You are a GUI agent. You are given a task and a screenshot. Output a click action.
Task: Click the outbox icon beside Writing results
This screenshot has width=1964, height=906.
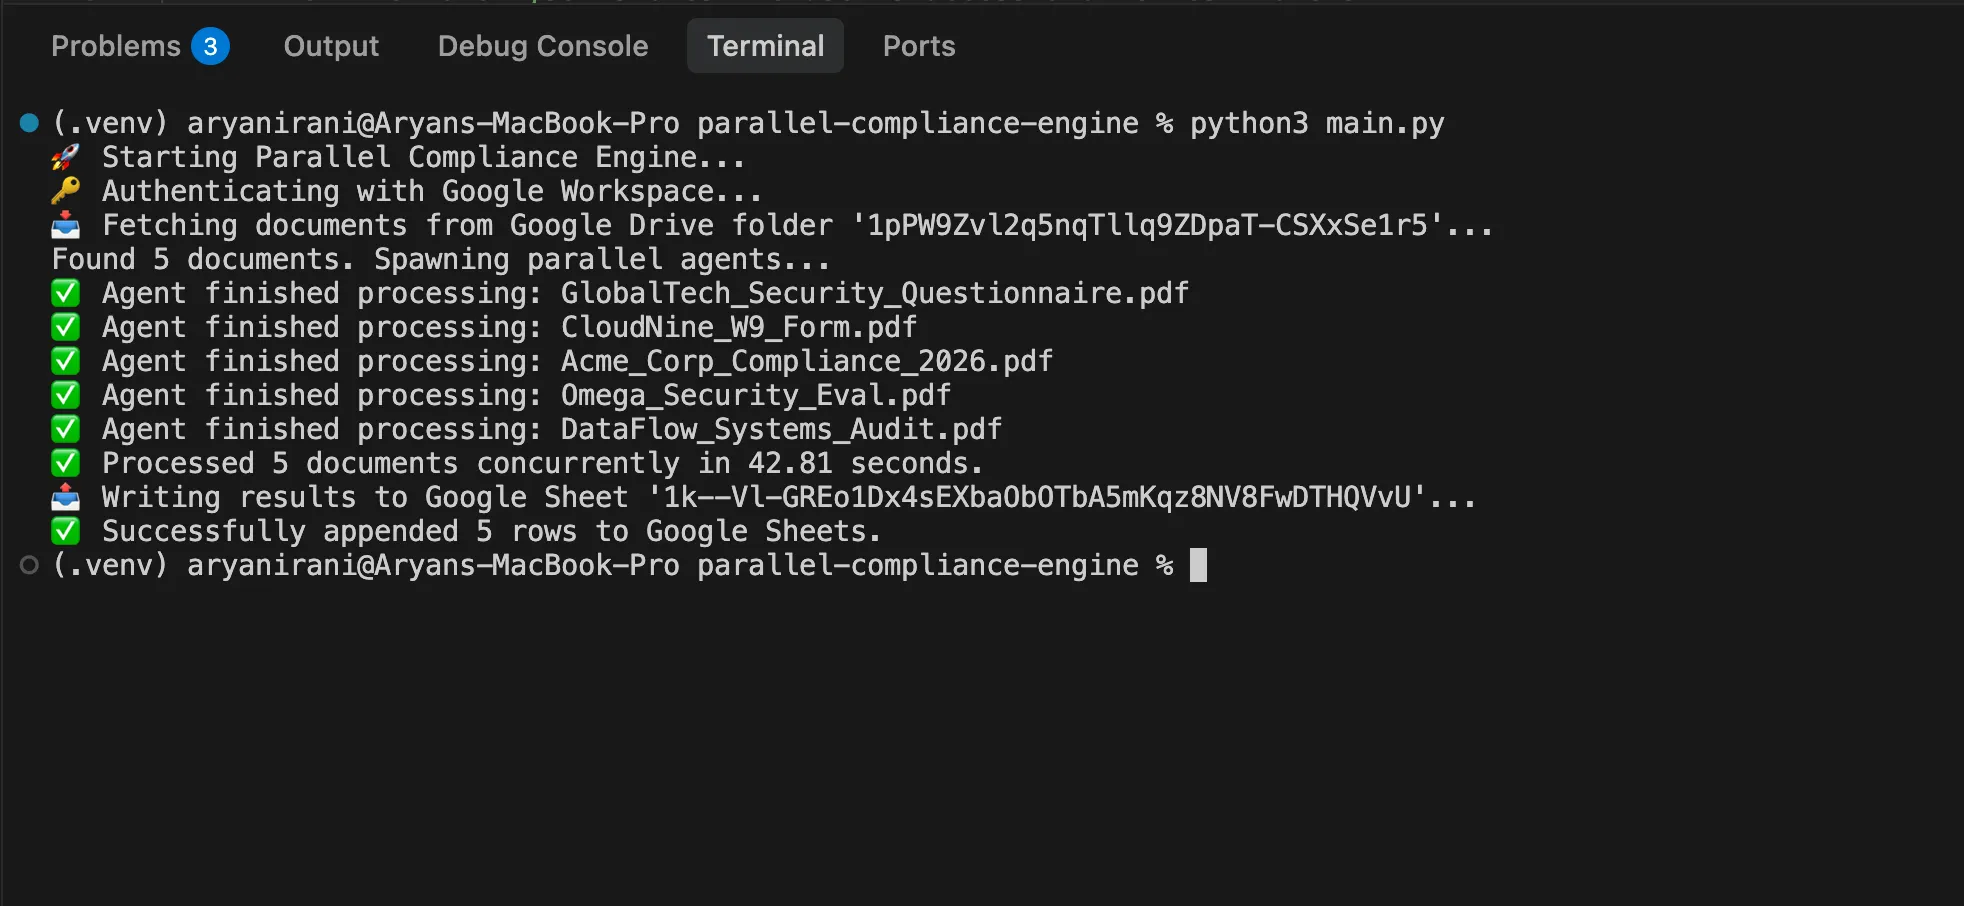click(65, 497)
